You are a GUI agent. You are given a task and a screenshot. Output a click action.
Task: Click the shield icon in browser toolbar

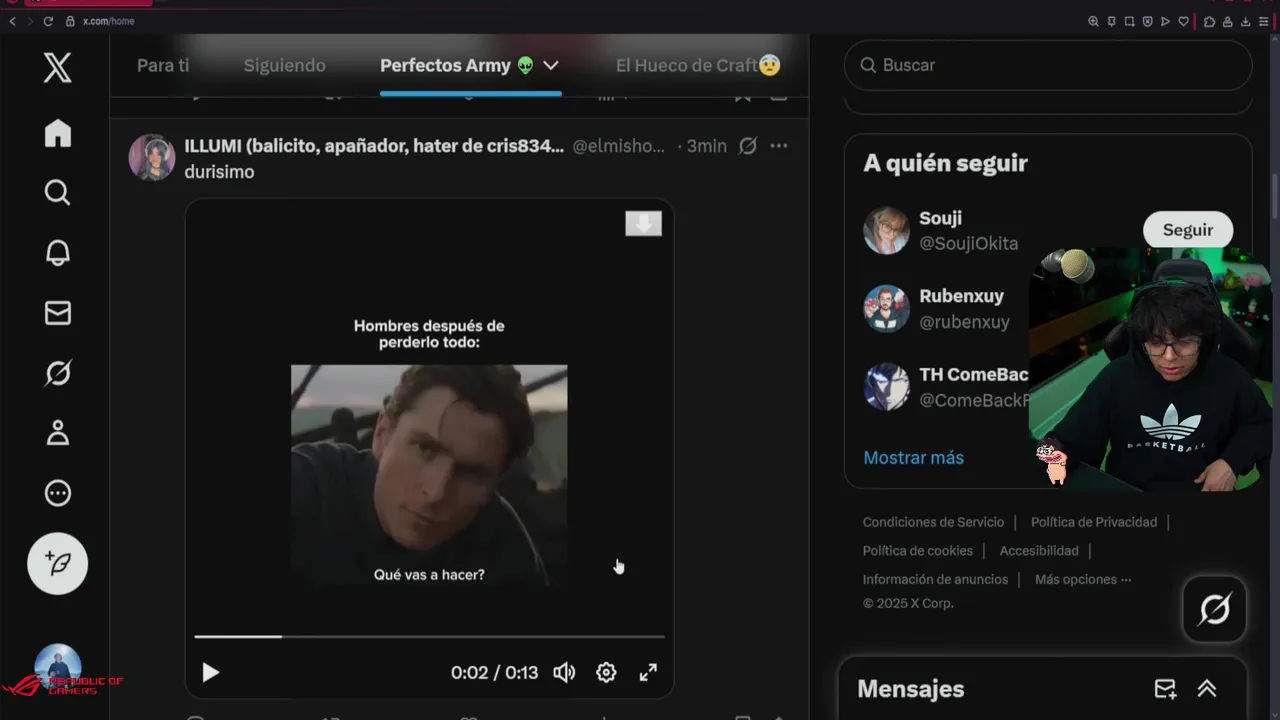click(x=1147, y=21)
